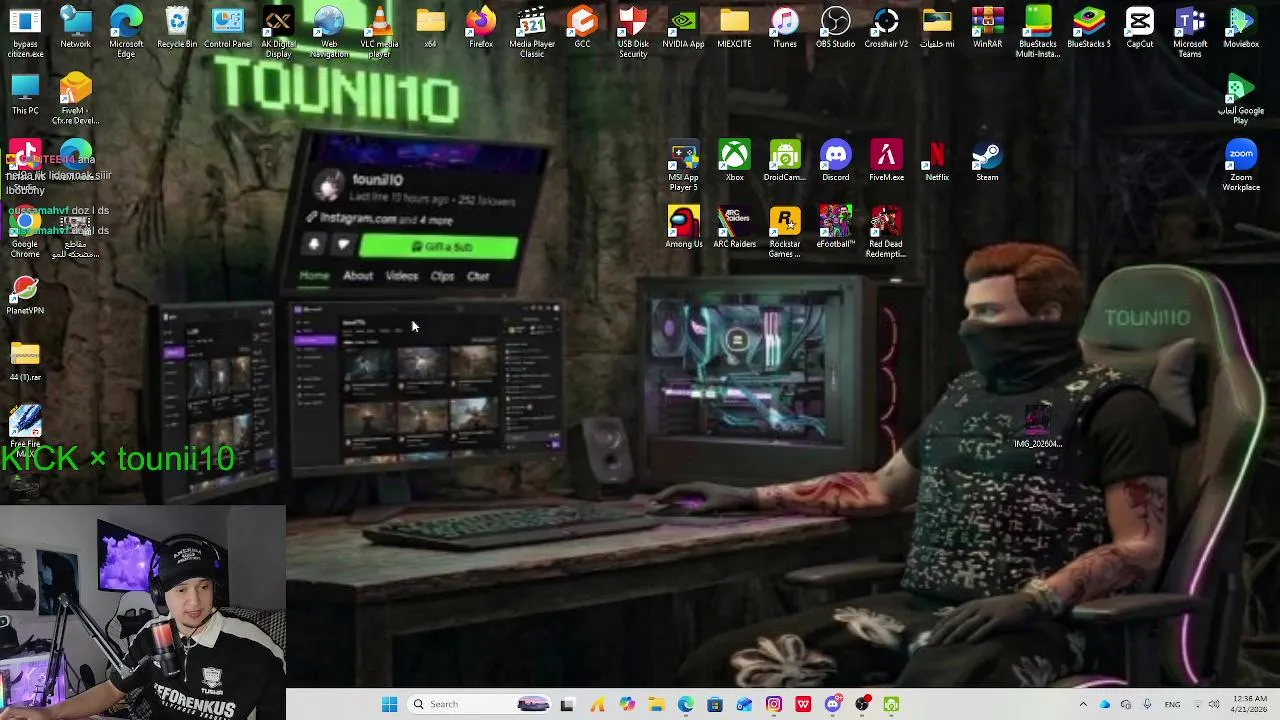The image size is (1280, 720).
Task: Select the NVIDIA App desktop icon
Action: (683, 27)
